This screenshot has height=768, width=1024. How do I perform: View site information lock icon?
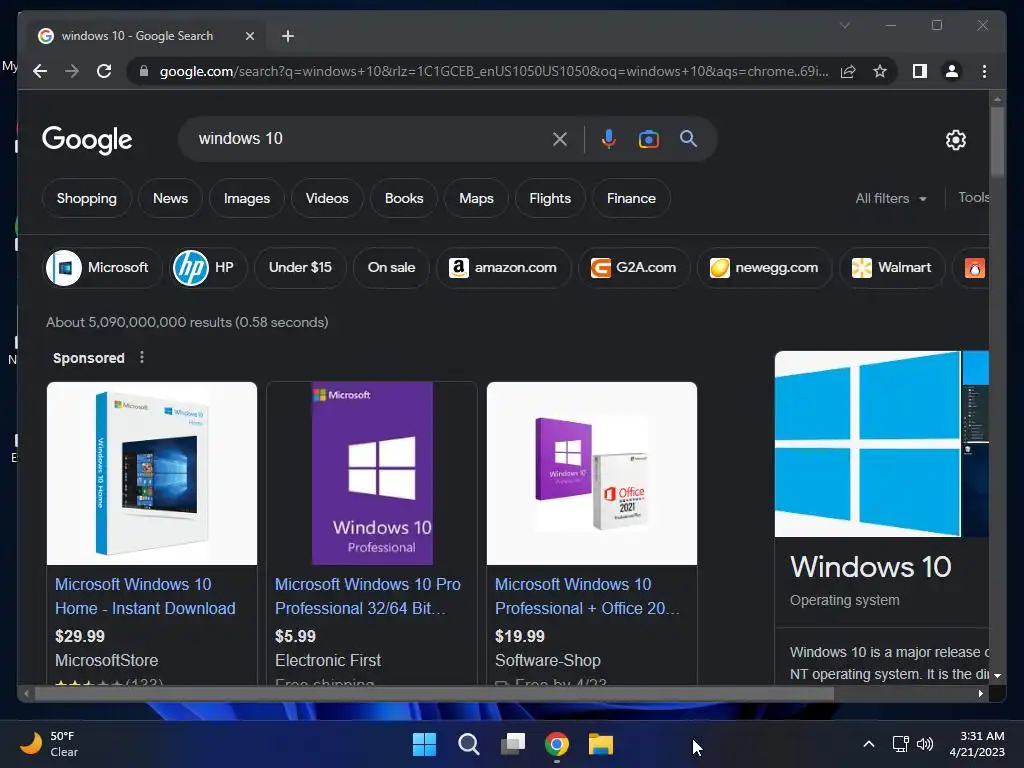click(144, 71)
